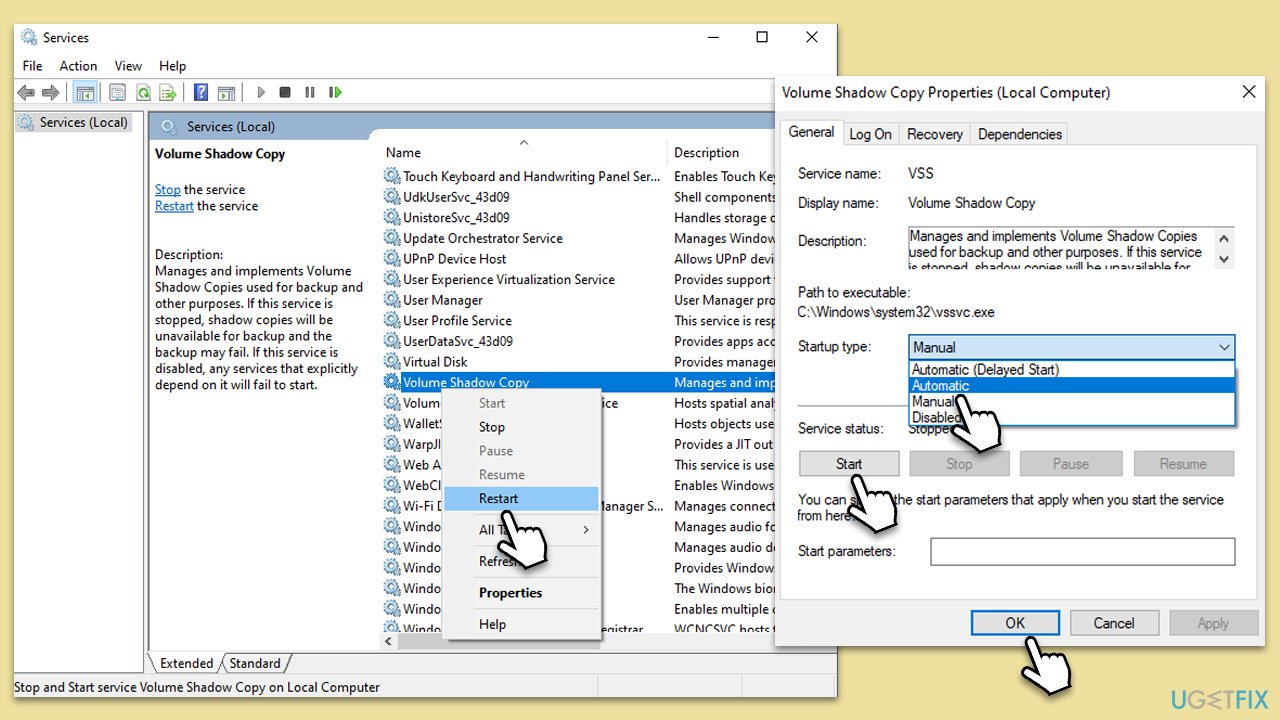The height and width of the screenshot is (720, 1280).
Task: Open the View menu
Action: (x=128, y=66)
